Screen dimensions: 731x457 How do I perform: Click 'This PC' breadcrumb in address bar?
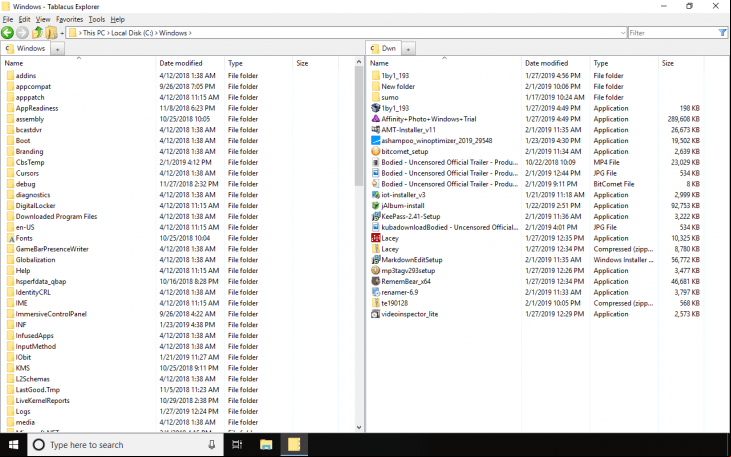[94, 33]
